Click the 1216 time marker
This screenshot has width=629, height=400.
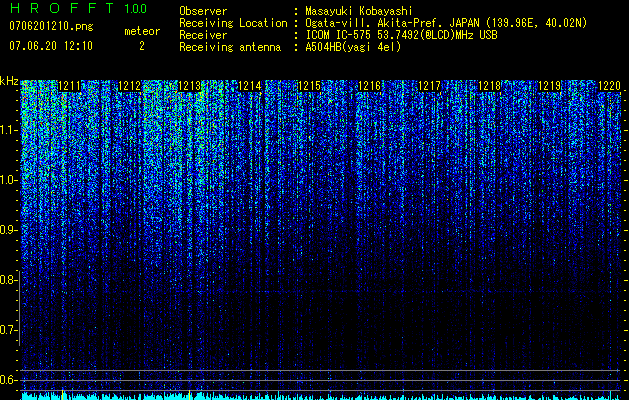tap(369, 86)
